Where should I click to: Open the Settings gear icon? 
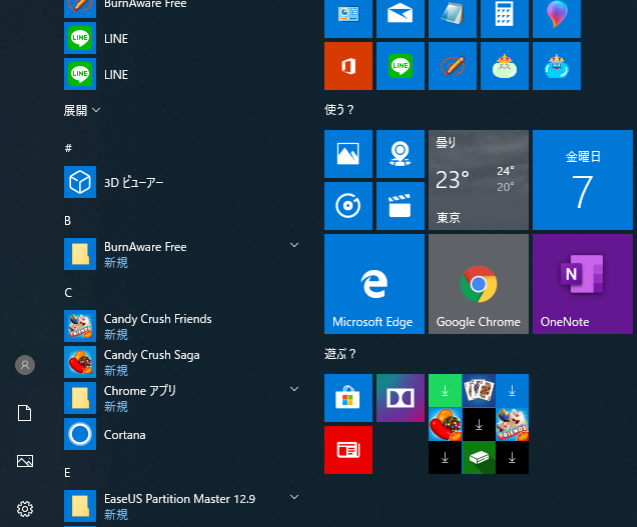click(25, 509)
